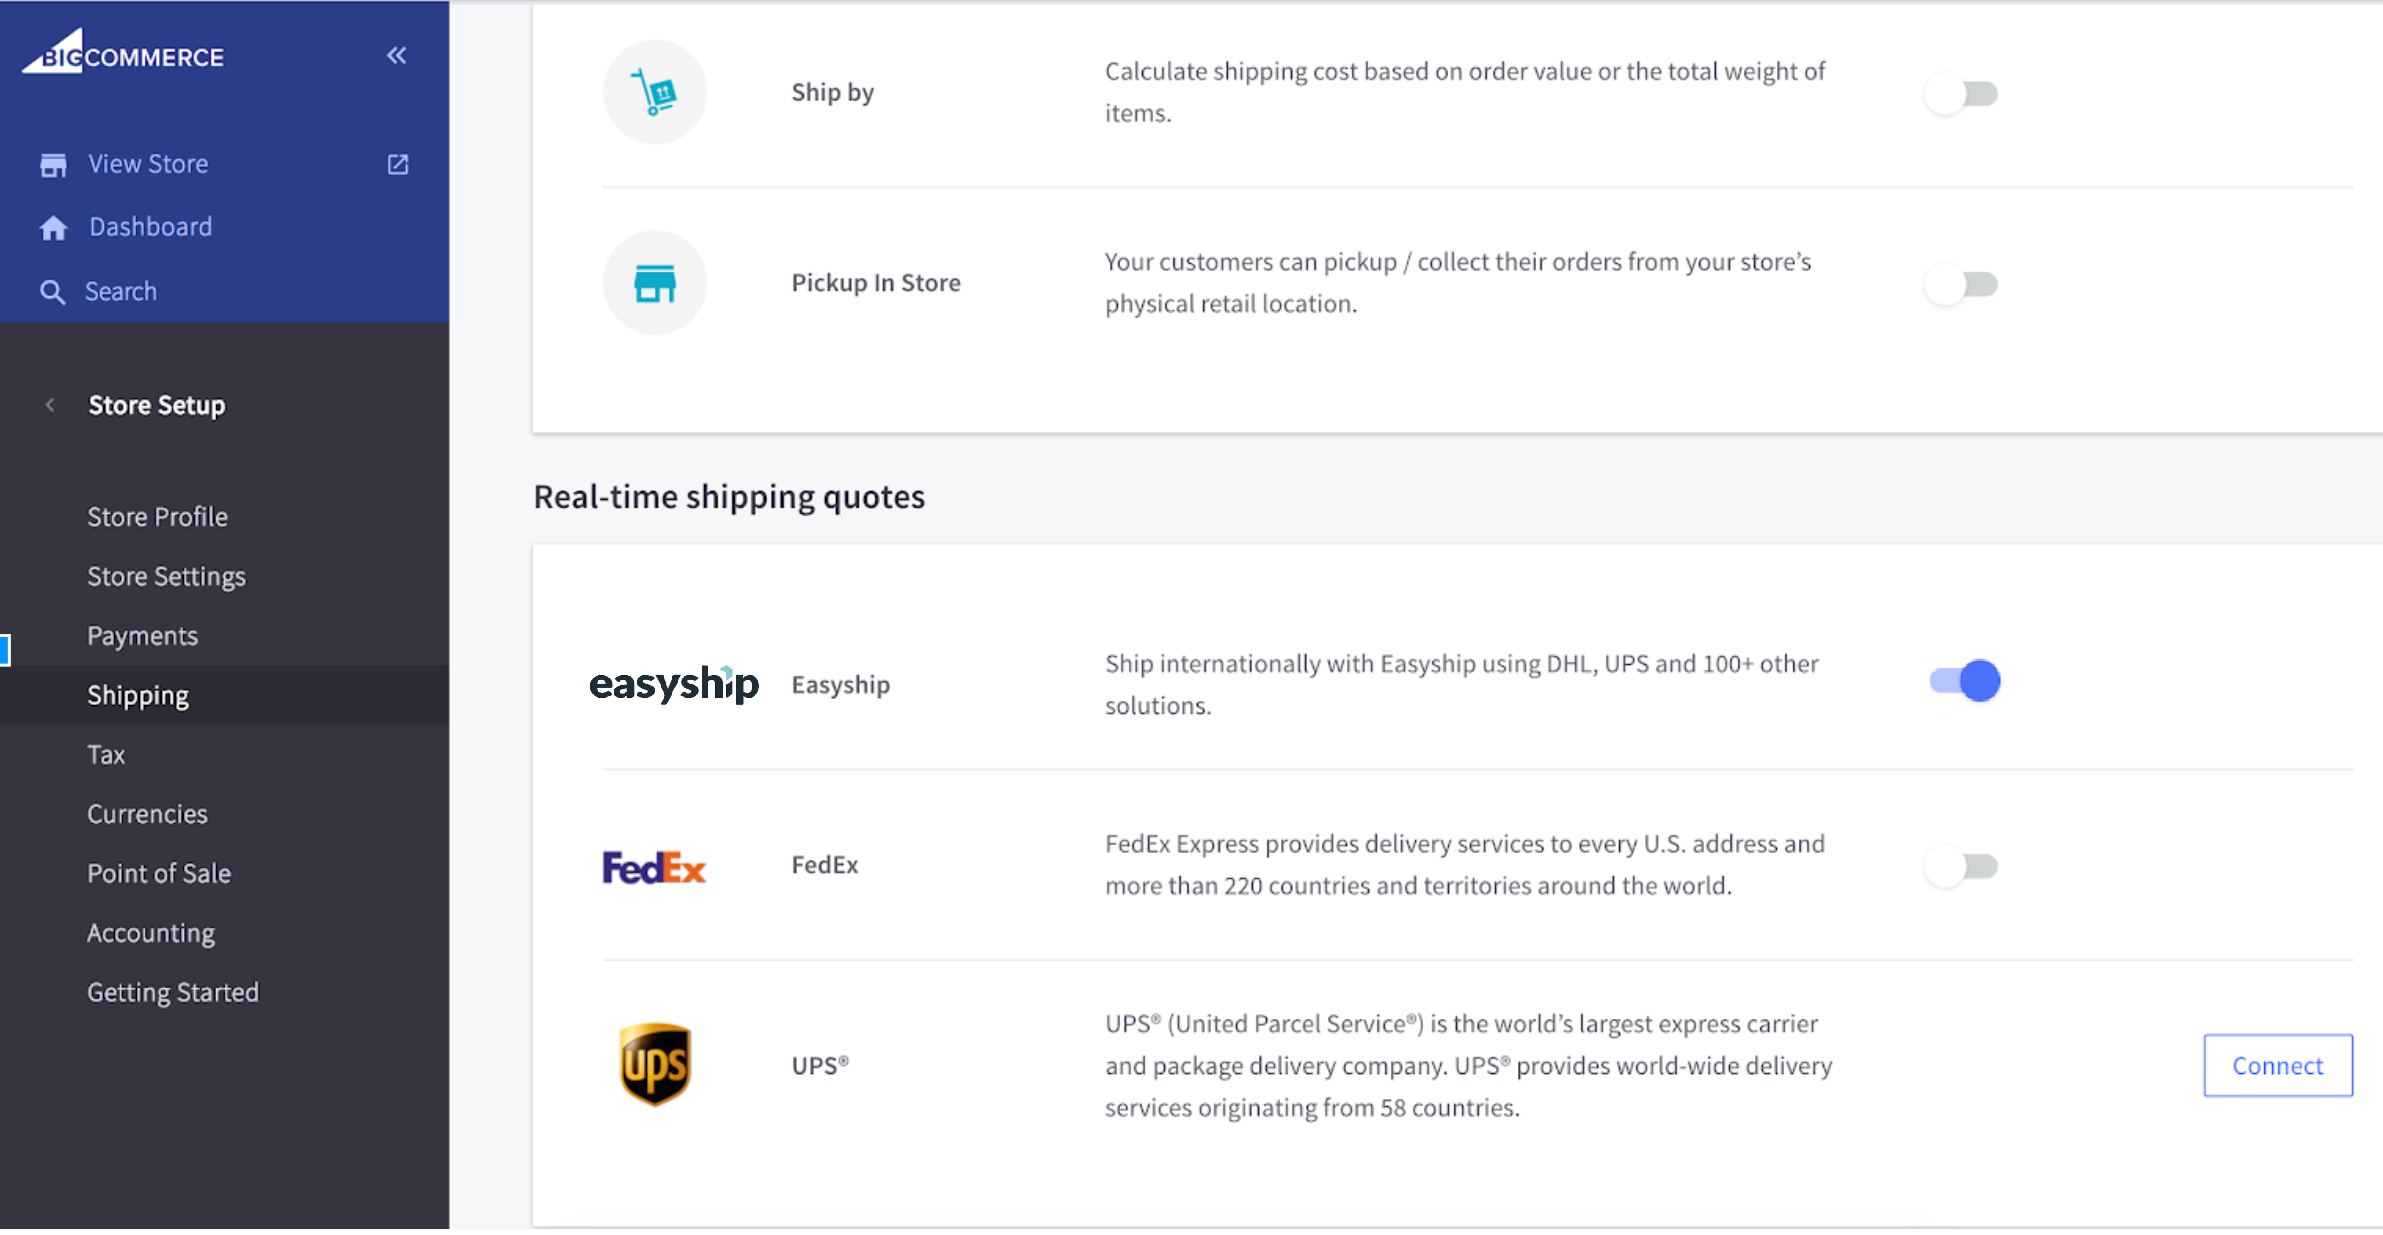2383x1235 pixels.
Task: Enable the Ship by toggle
Action: coord(1962,94)
